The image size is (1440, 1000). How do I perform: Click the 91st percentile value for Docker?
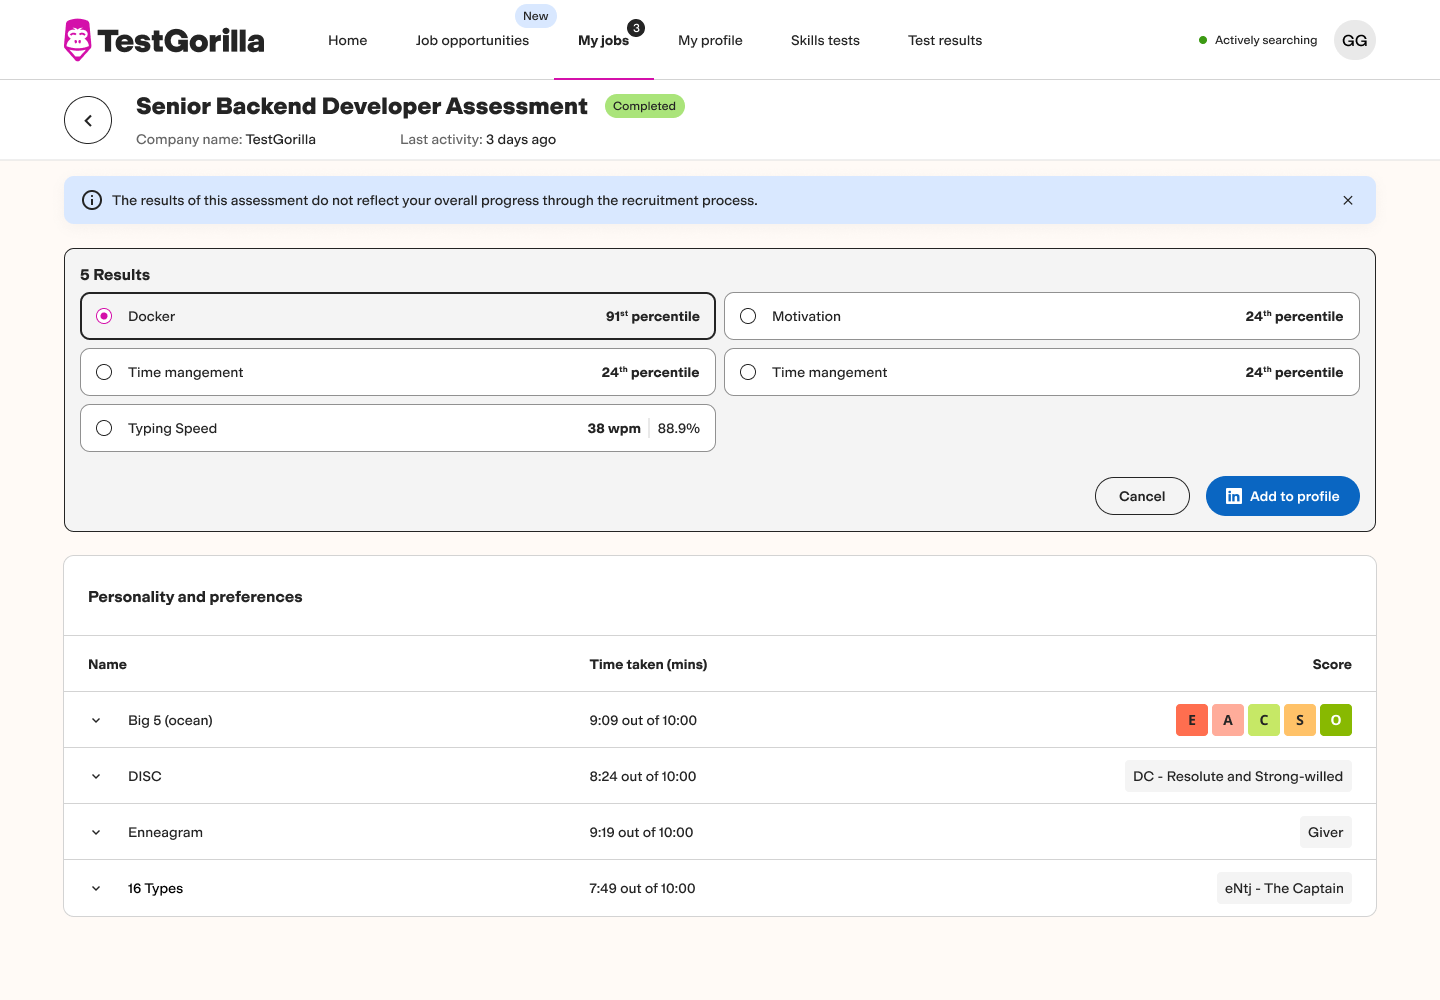(653, 316)
